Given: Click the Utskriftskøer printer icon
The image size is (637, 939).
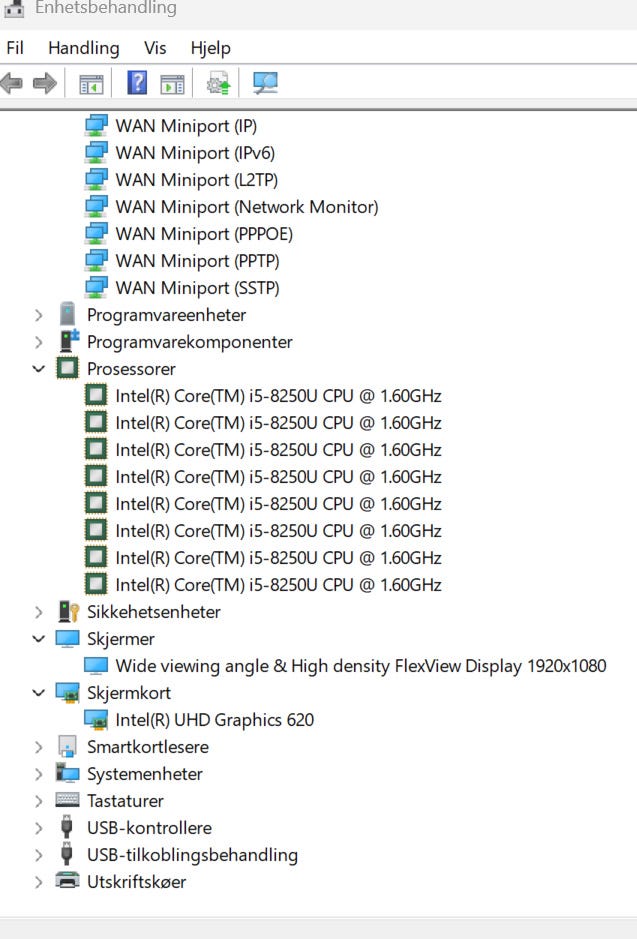Looking at the screenshot, I should (x=67, y=880).
